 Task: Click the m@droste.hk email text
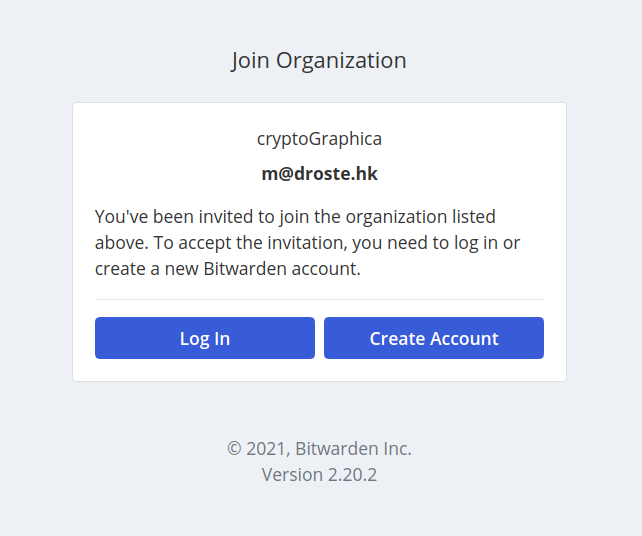coord(319,174)
